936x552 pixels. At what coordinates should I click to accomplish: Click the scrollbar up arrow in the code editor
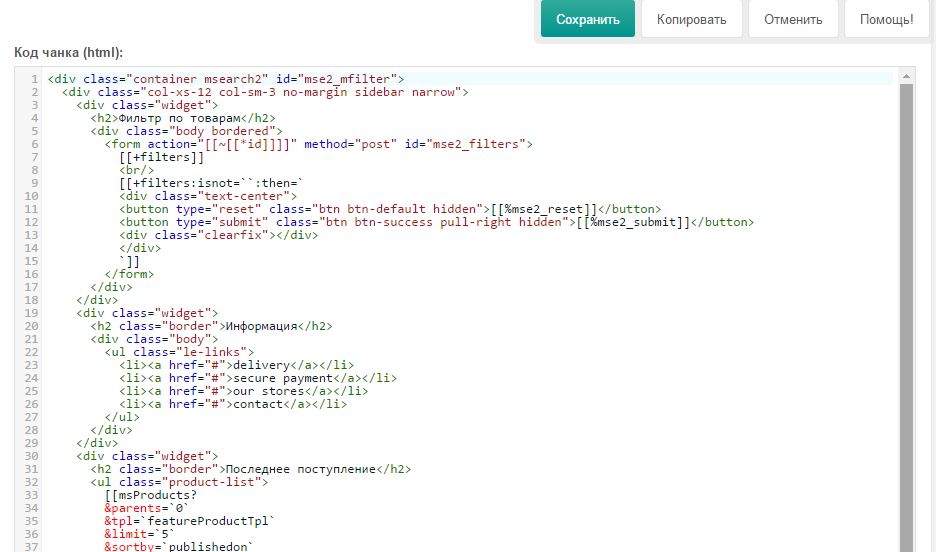906,76
